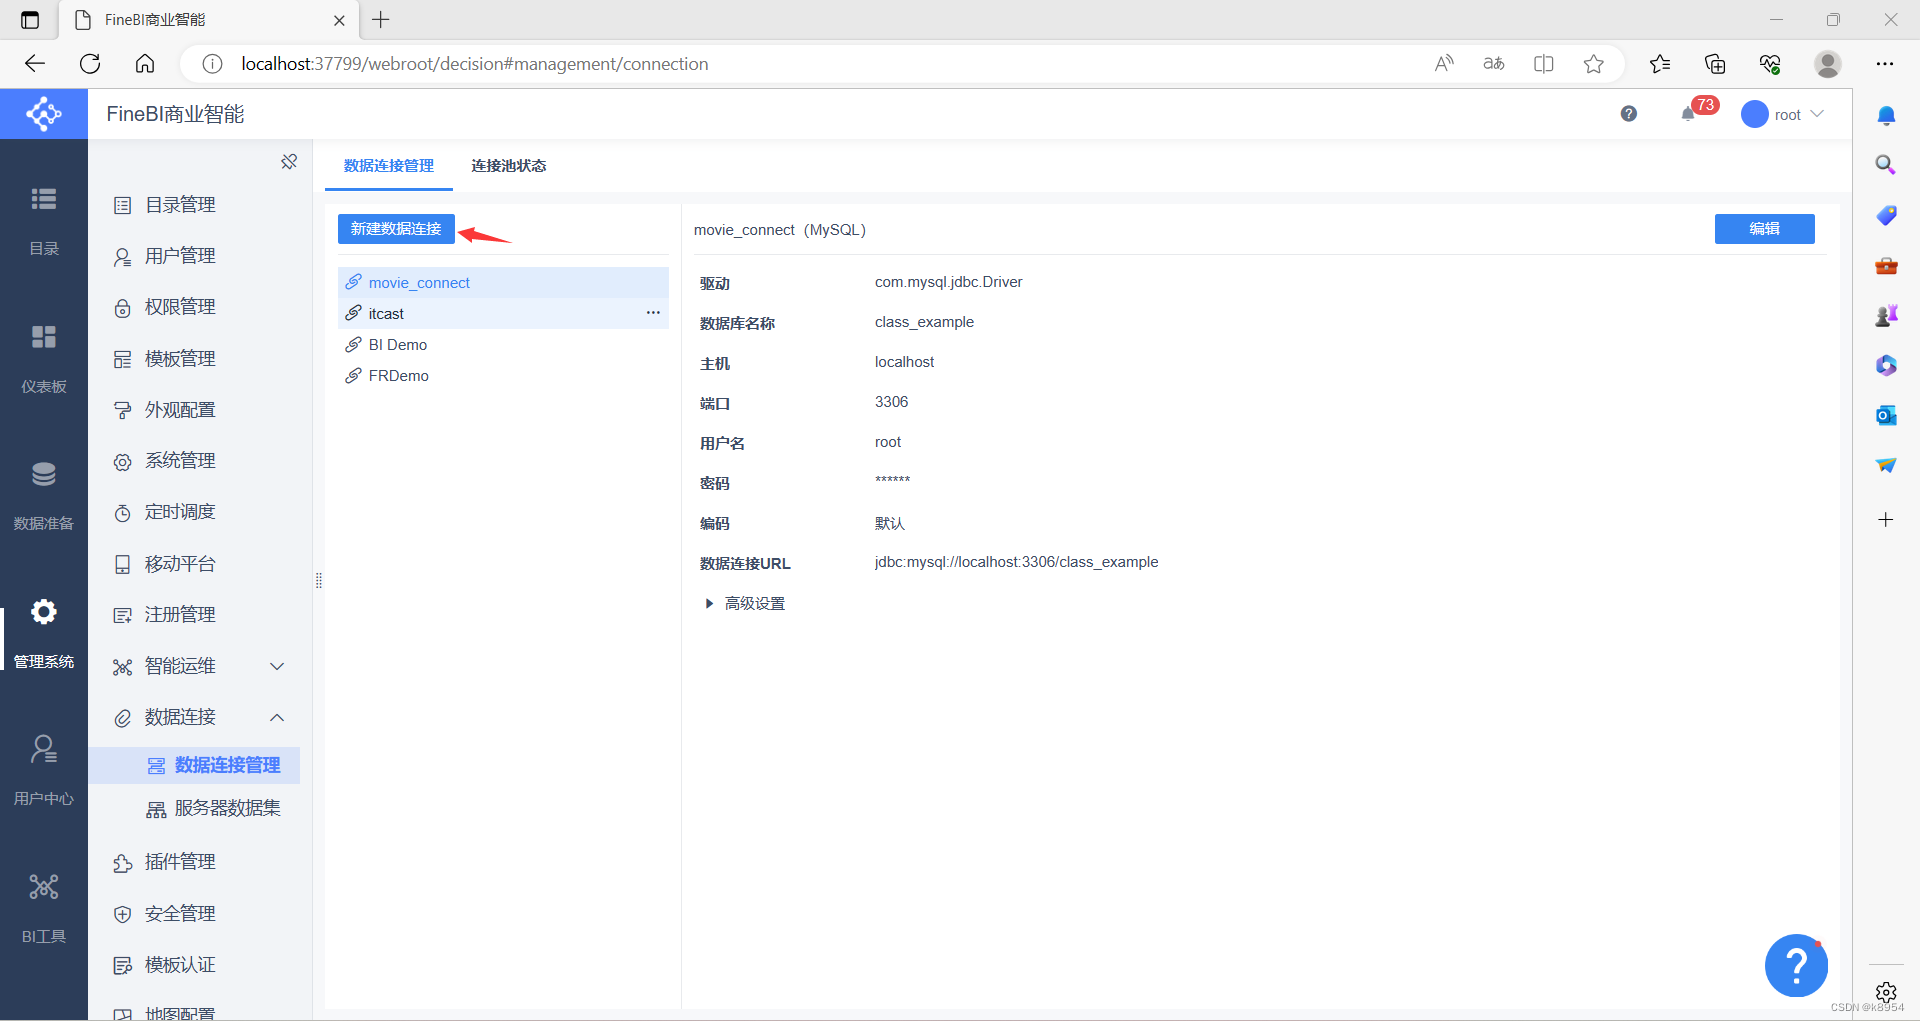
Task: View site information icon
Action: [212, 64]
